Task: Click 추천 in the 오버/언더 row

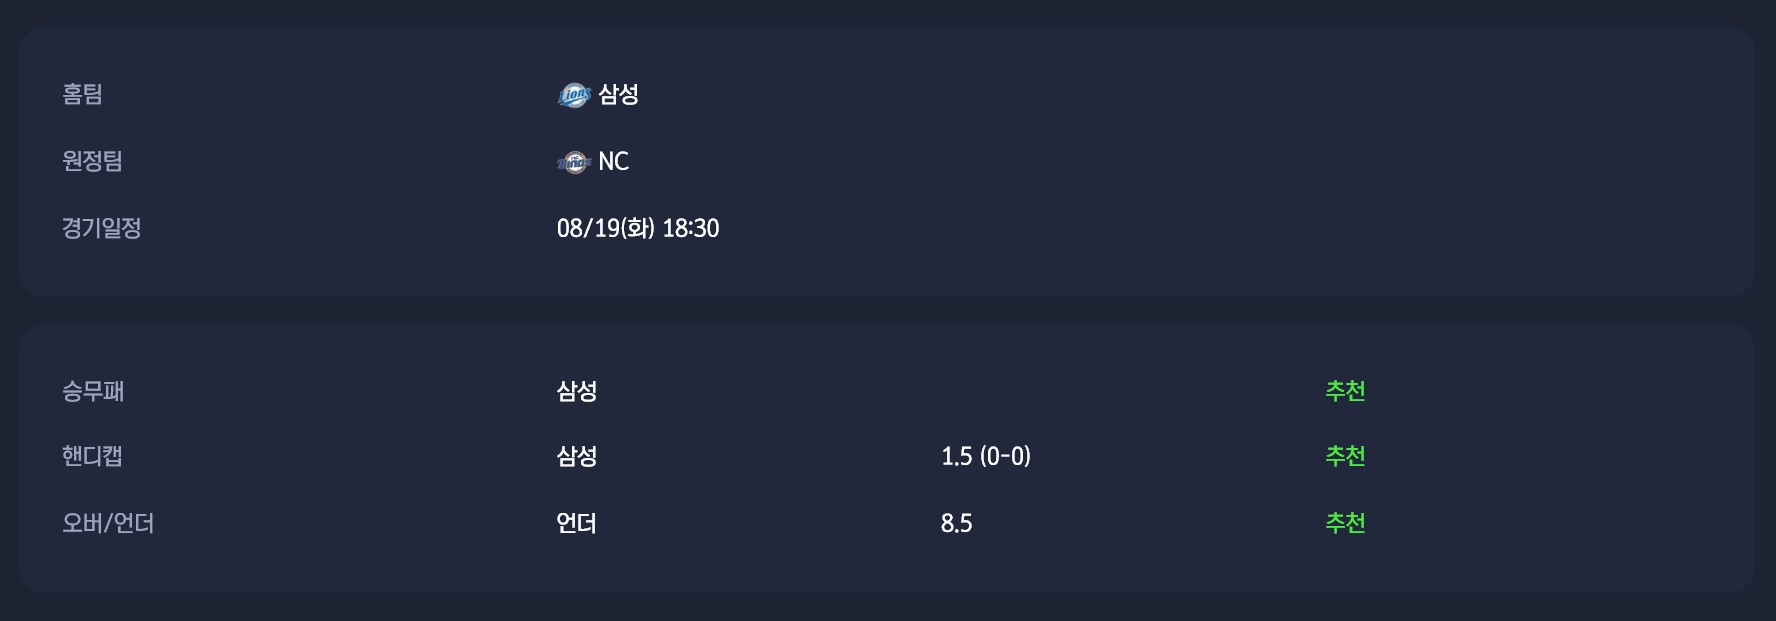Action: [x=1345, y=523]
